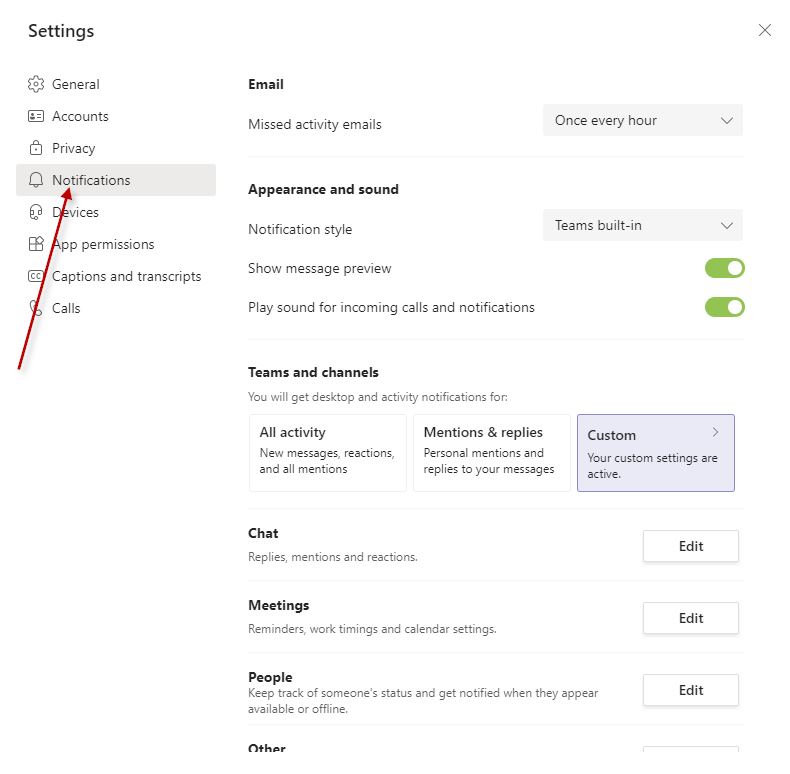Viewport: 790px width, 774px height.
Task: Click the Privacy lock icon
Action: coord(36,148)
